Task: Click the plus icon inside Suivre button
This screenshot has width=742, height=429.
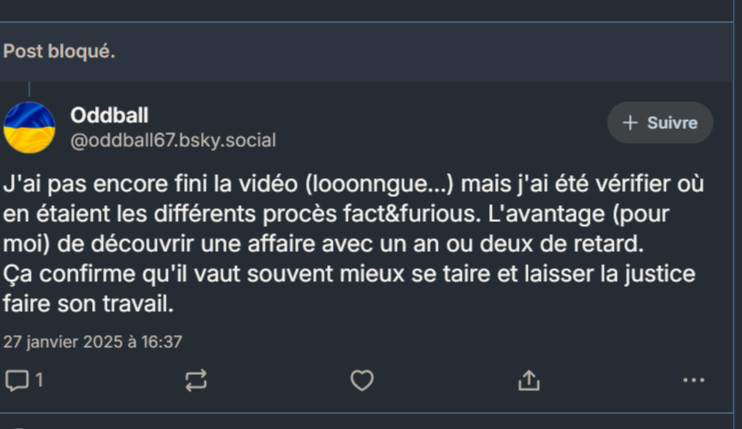Action: (x=630, y=123)
